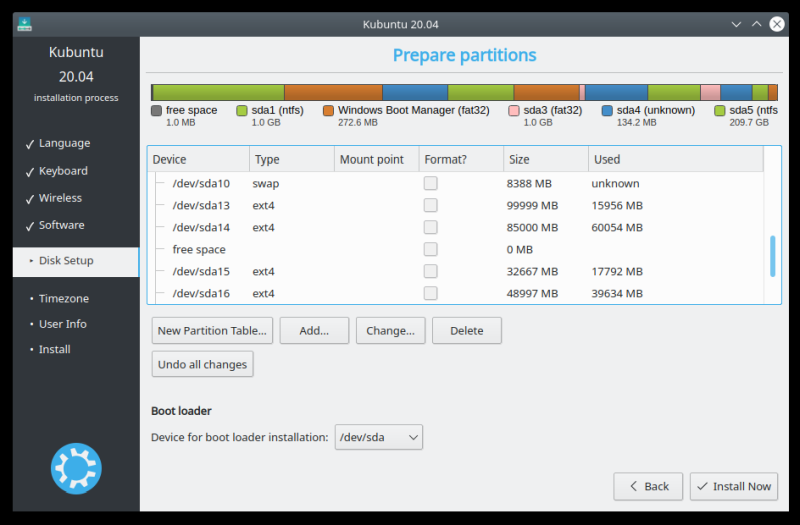
Task: Select the /dev/sda15 device row
Action: point(456,271)
